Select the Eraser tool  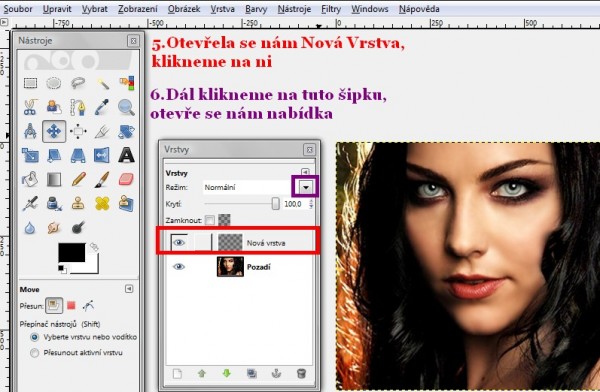click(126, 179)
